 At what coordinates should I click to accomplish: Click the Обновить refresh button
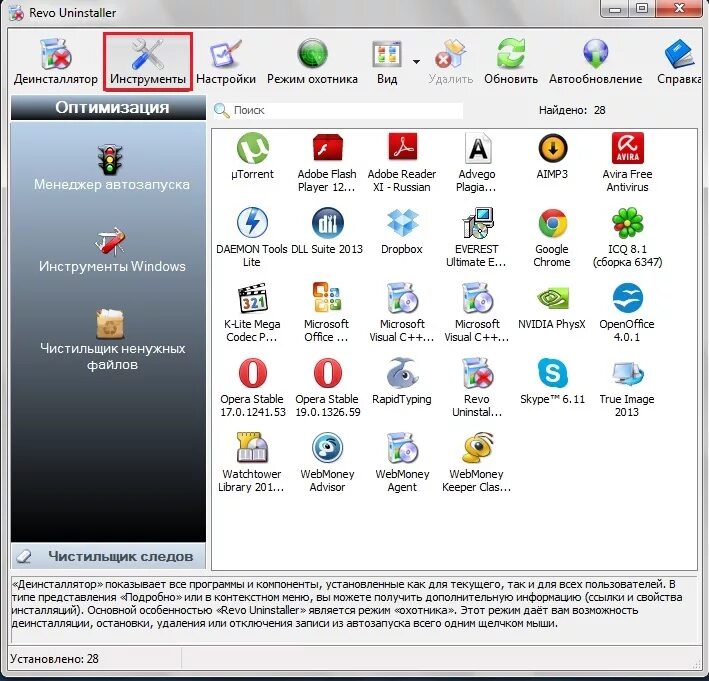pos(511,62)
